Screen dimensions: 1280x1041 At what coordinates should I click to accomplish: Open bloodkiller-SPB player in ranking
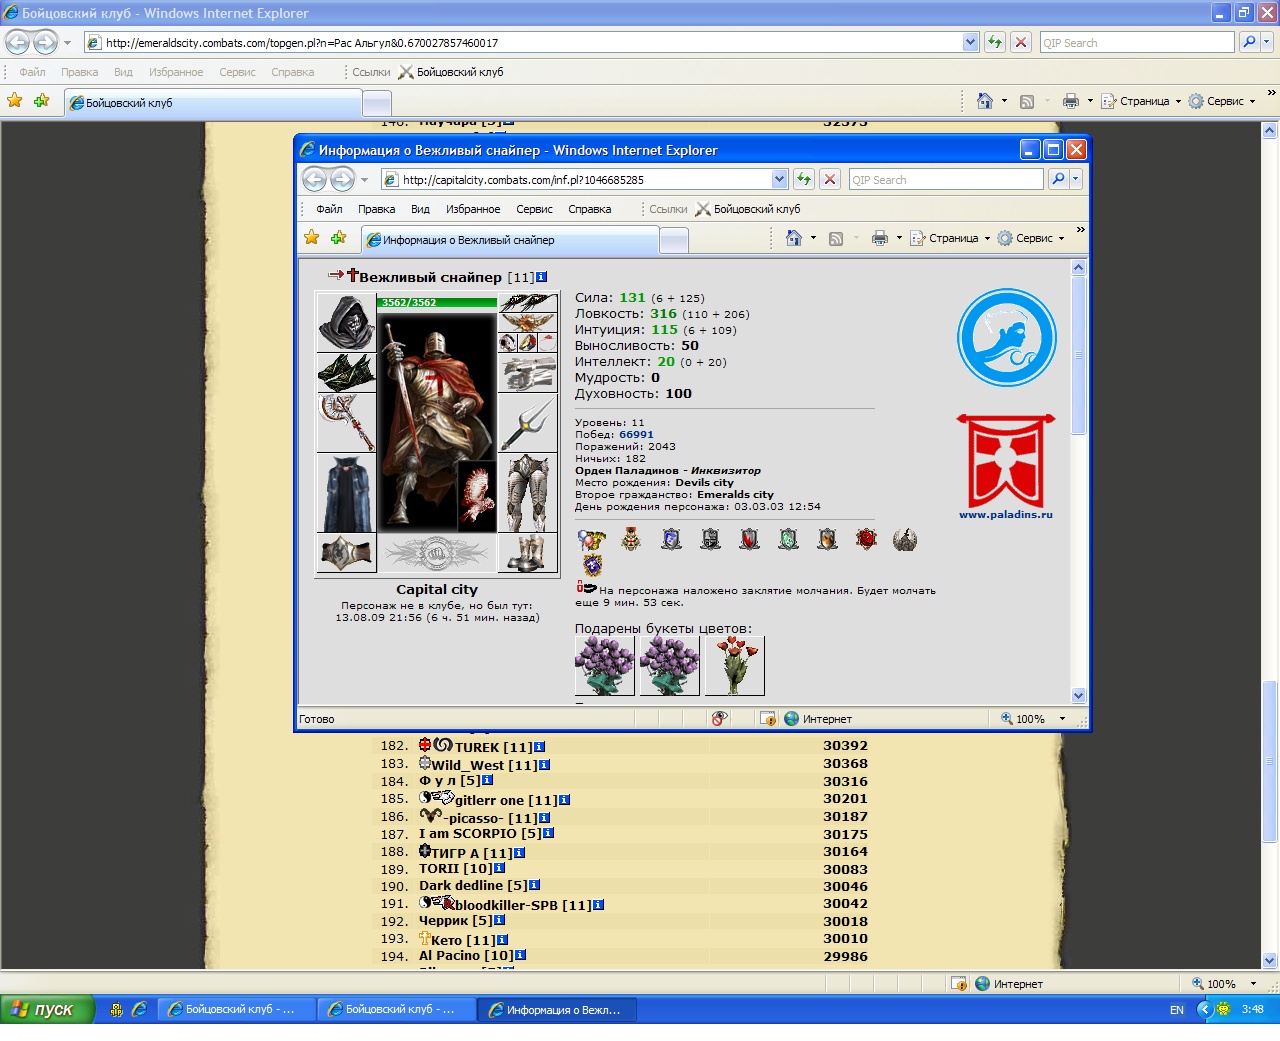coord(506,905)
